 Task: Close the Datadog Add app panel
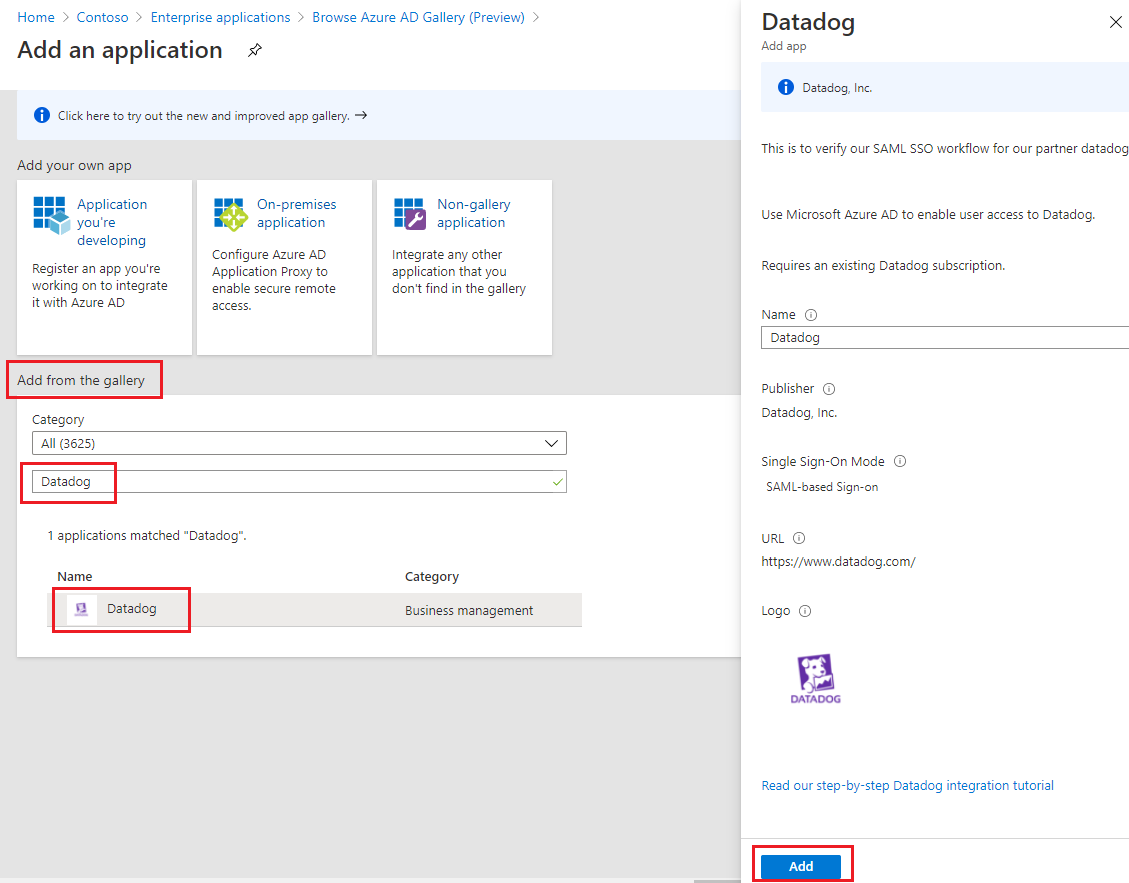tap(1115, 22)
